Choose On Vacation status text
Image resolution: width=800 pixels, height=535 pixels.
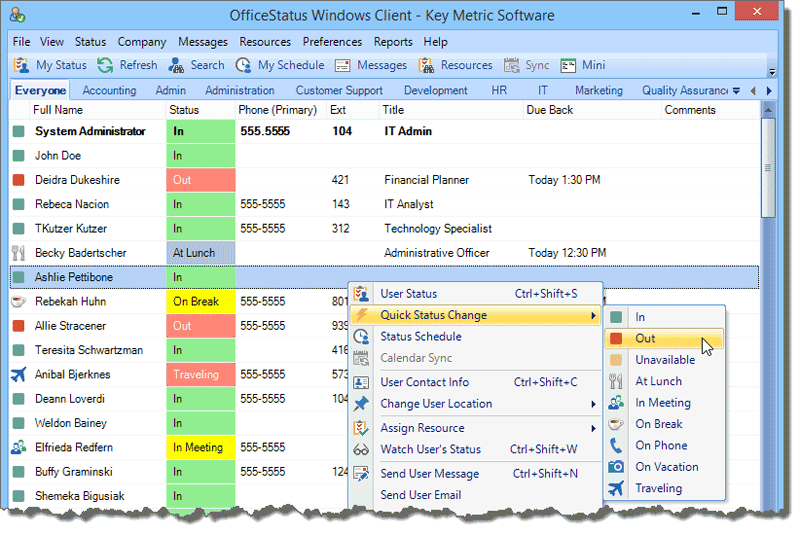coord(667,467)
